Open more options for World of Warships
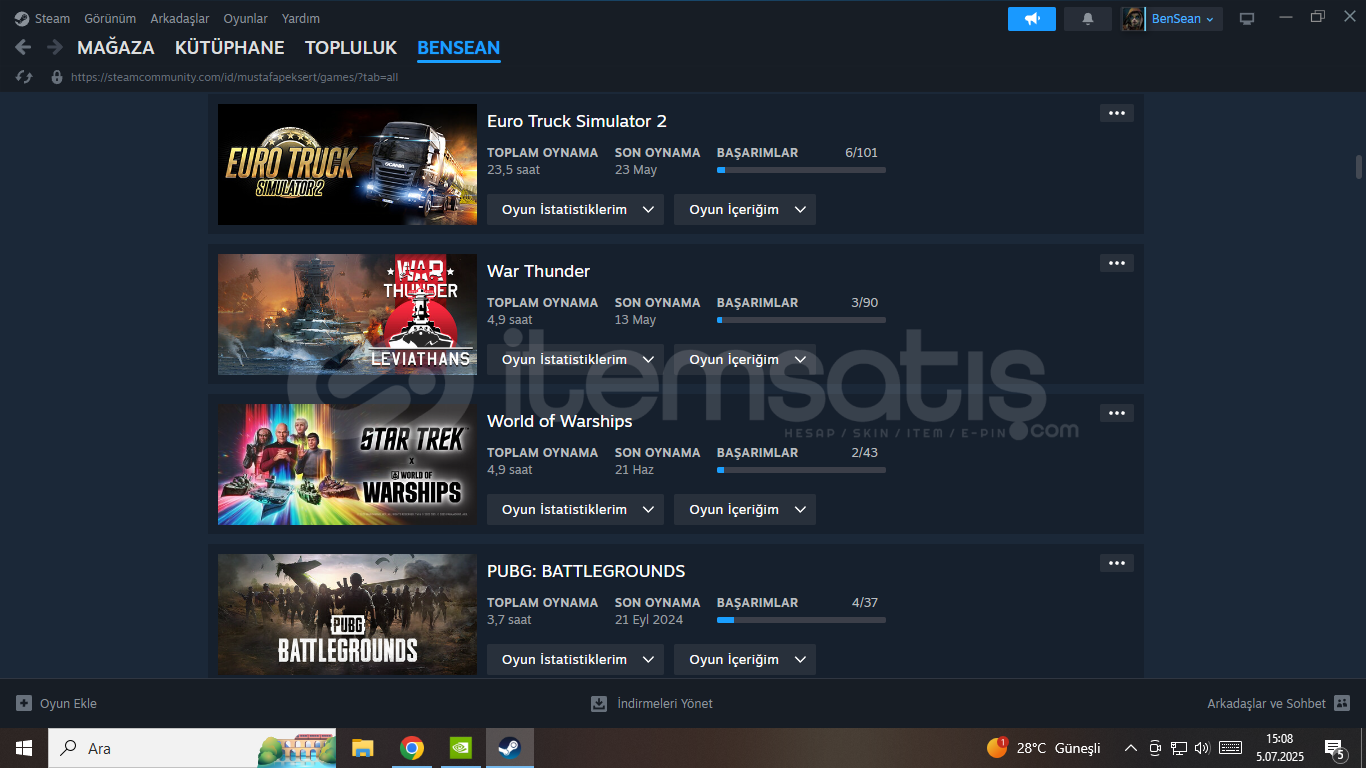1366x768 pixels. 1117,413
